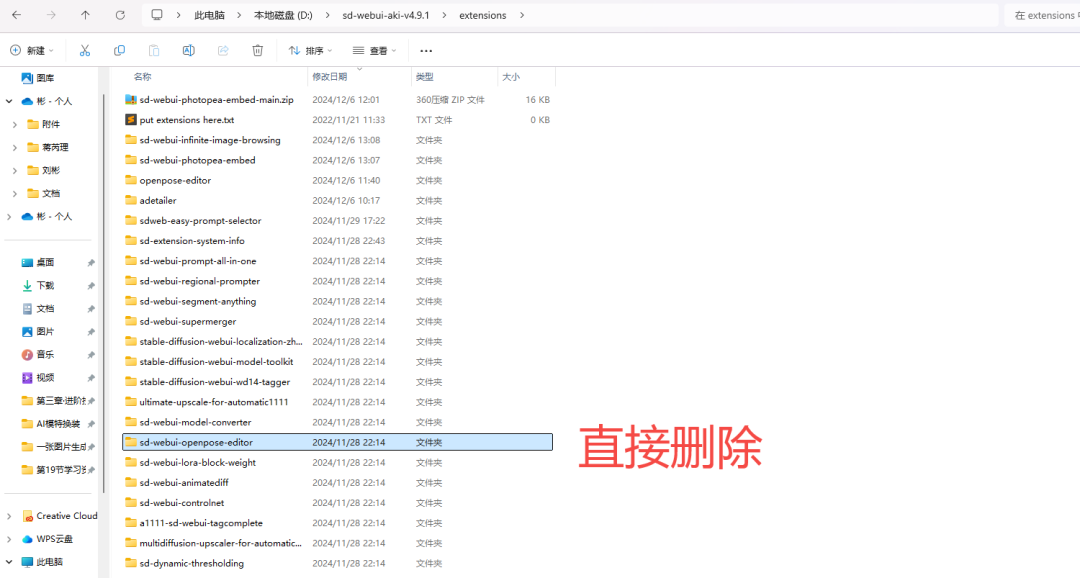Open 下载 (Downloads) in quick access sidebar
The height and width of the screenshot is (578, 1080).
pos(46,285)
